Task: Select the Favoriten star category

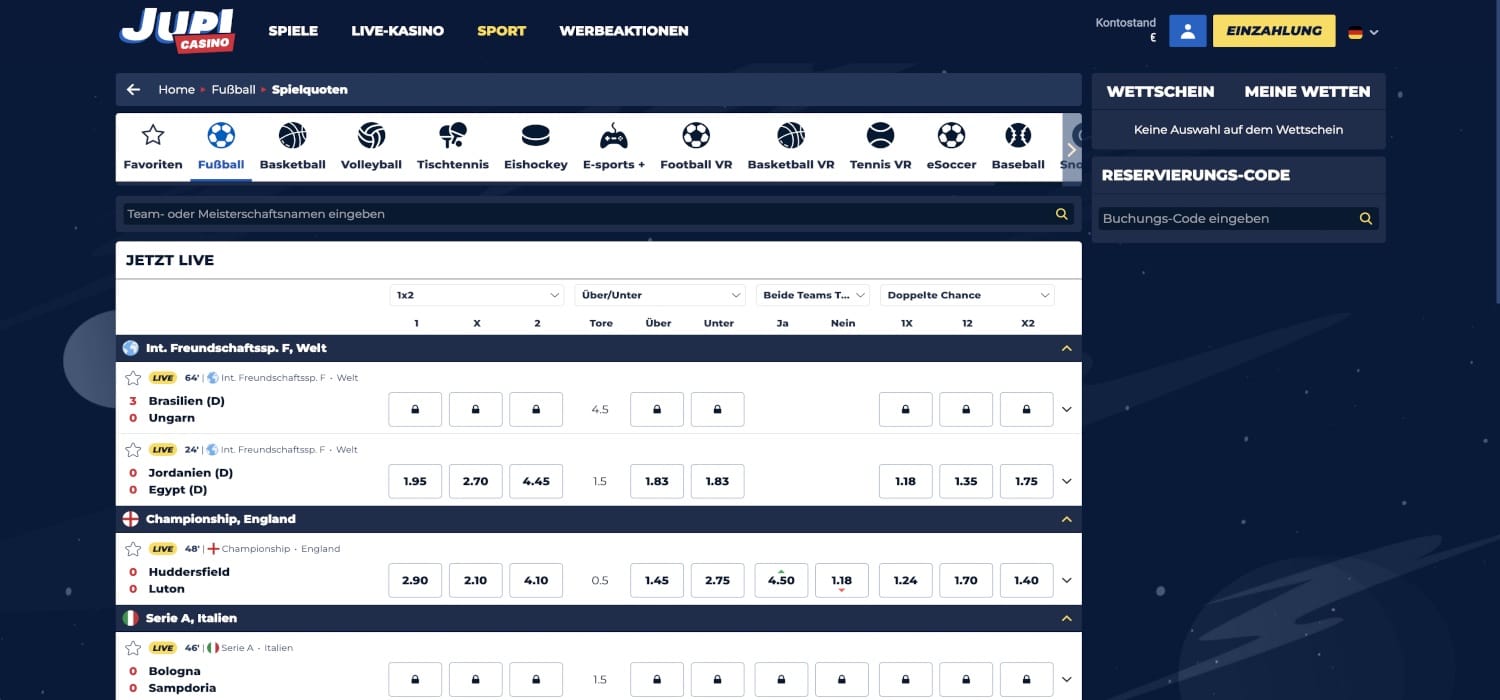Action: [x=153, y=147]
